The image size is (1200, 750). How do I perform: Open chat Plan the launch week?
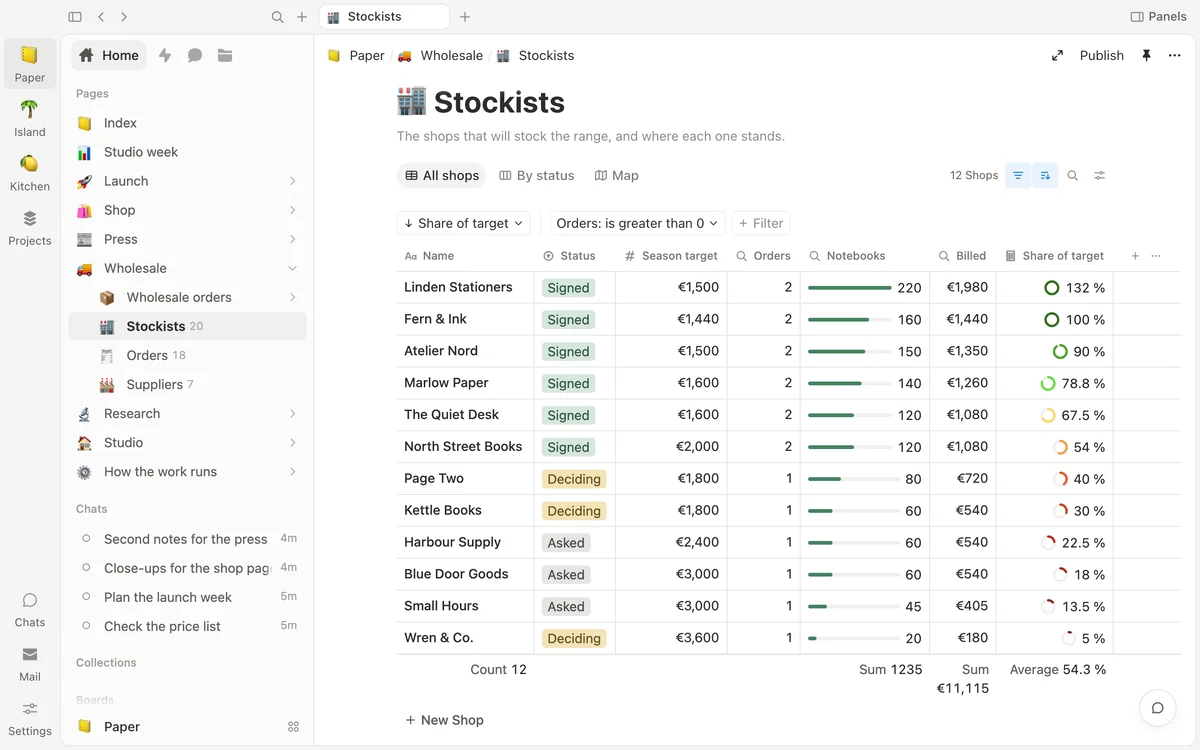[187, 597]
